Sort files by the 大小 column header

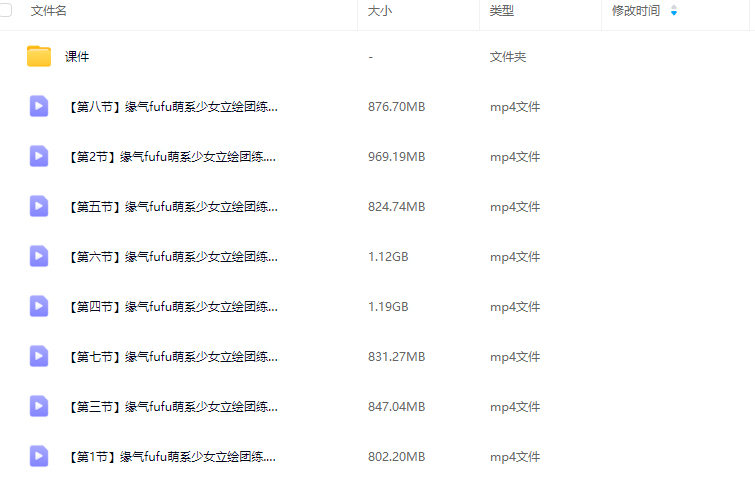pyautogui.click(x=379, y=11)
